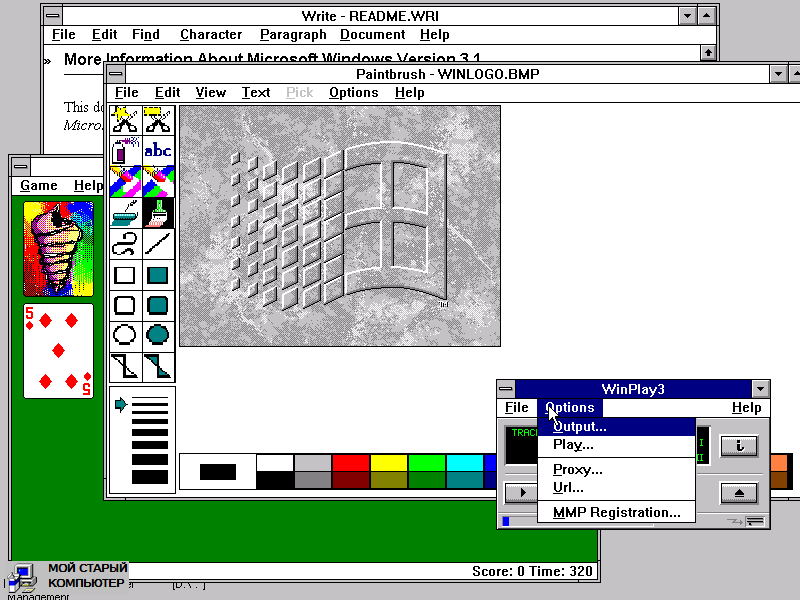
Task: Choose the abc Text tool
Action: [158, 151]
